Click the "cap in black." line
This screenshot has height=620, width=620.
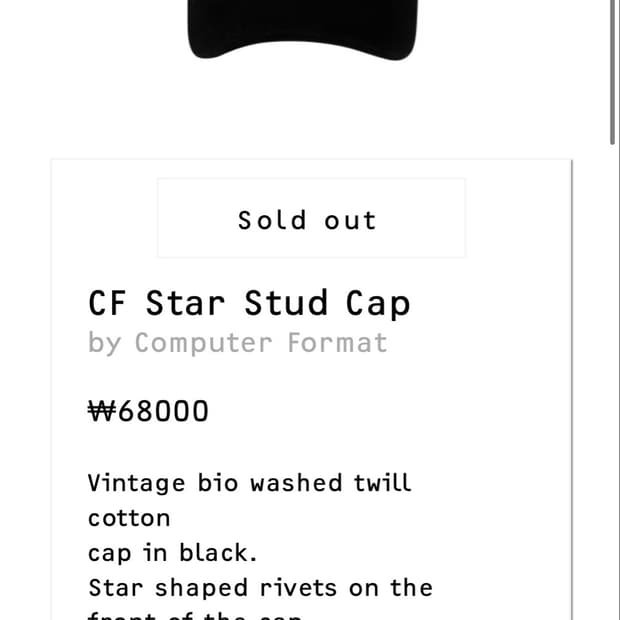click(x=173, y=553)
